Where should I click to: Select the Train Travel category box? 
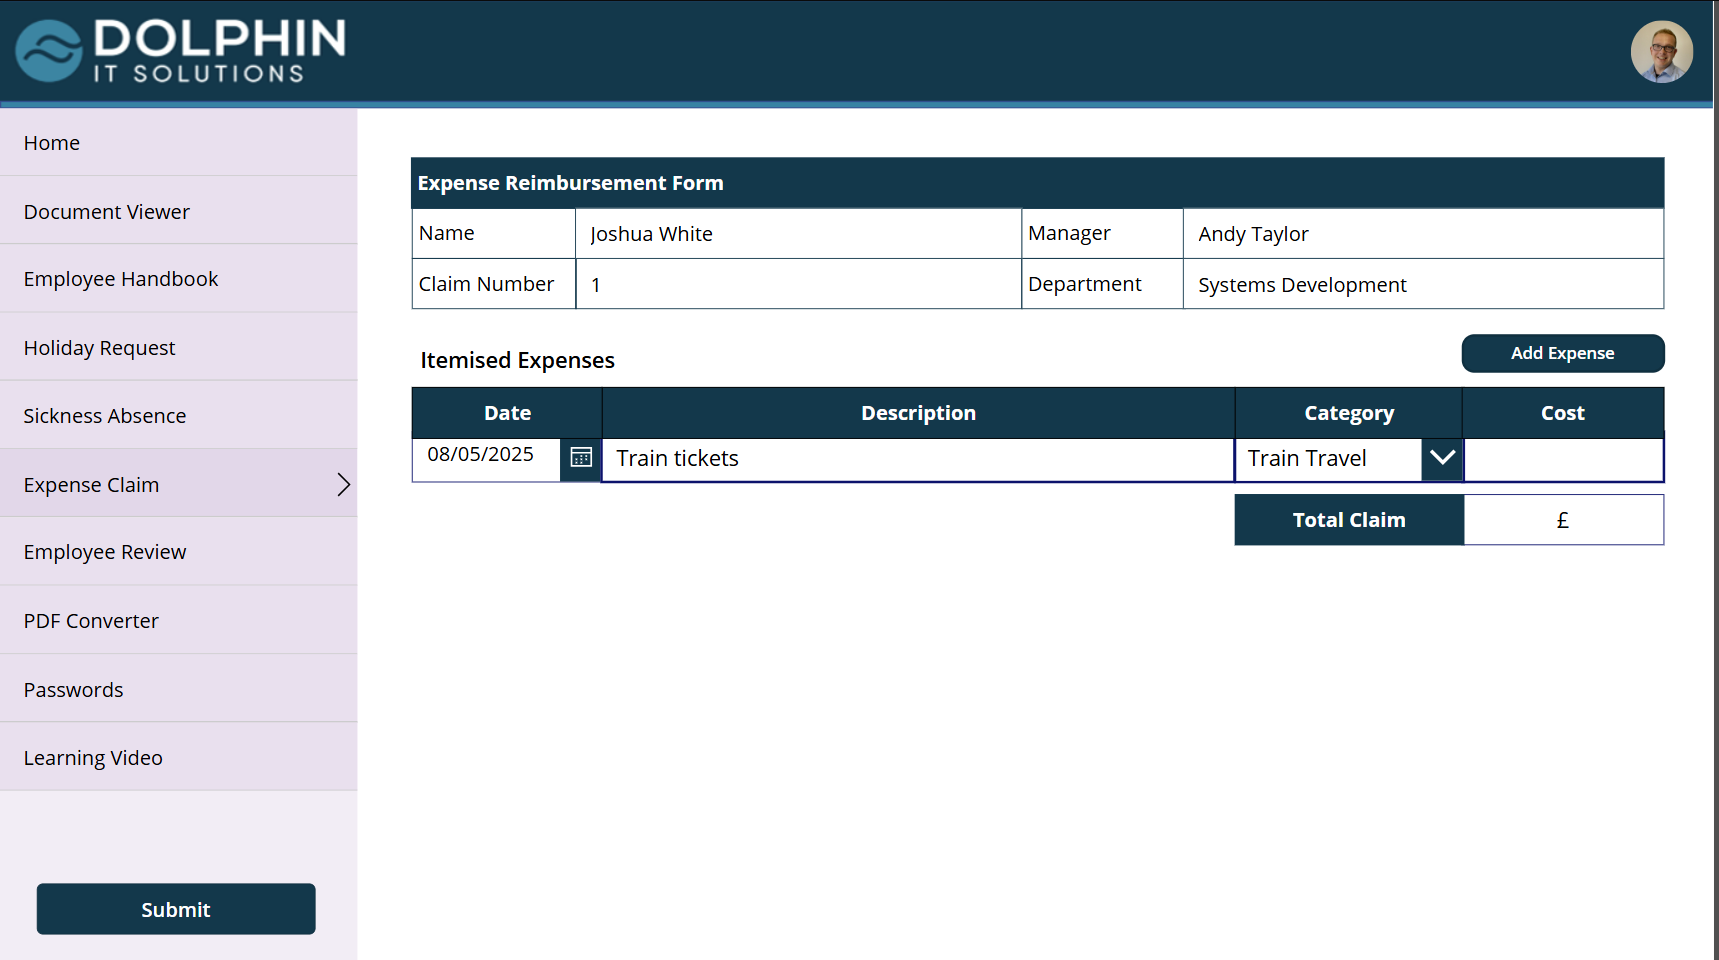click(x=1328, y=459)
